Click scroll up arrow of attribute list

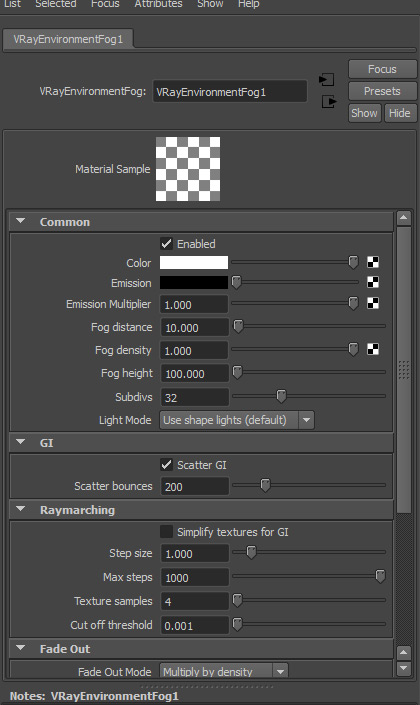pos(404,218)
